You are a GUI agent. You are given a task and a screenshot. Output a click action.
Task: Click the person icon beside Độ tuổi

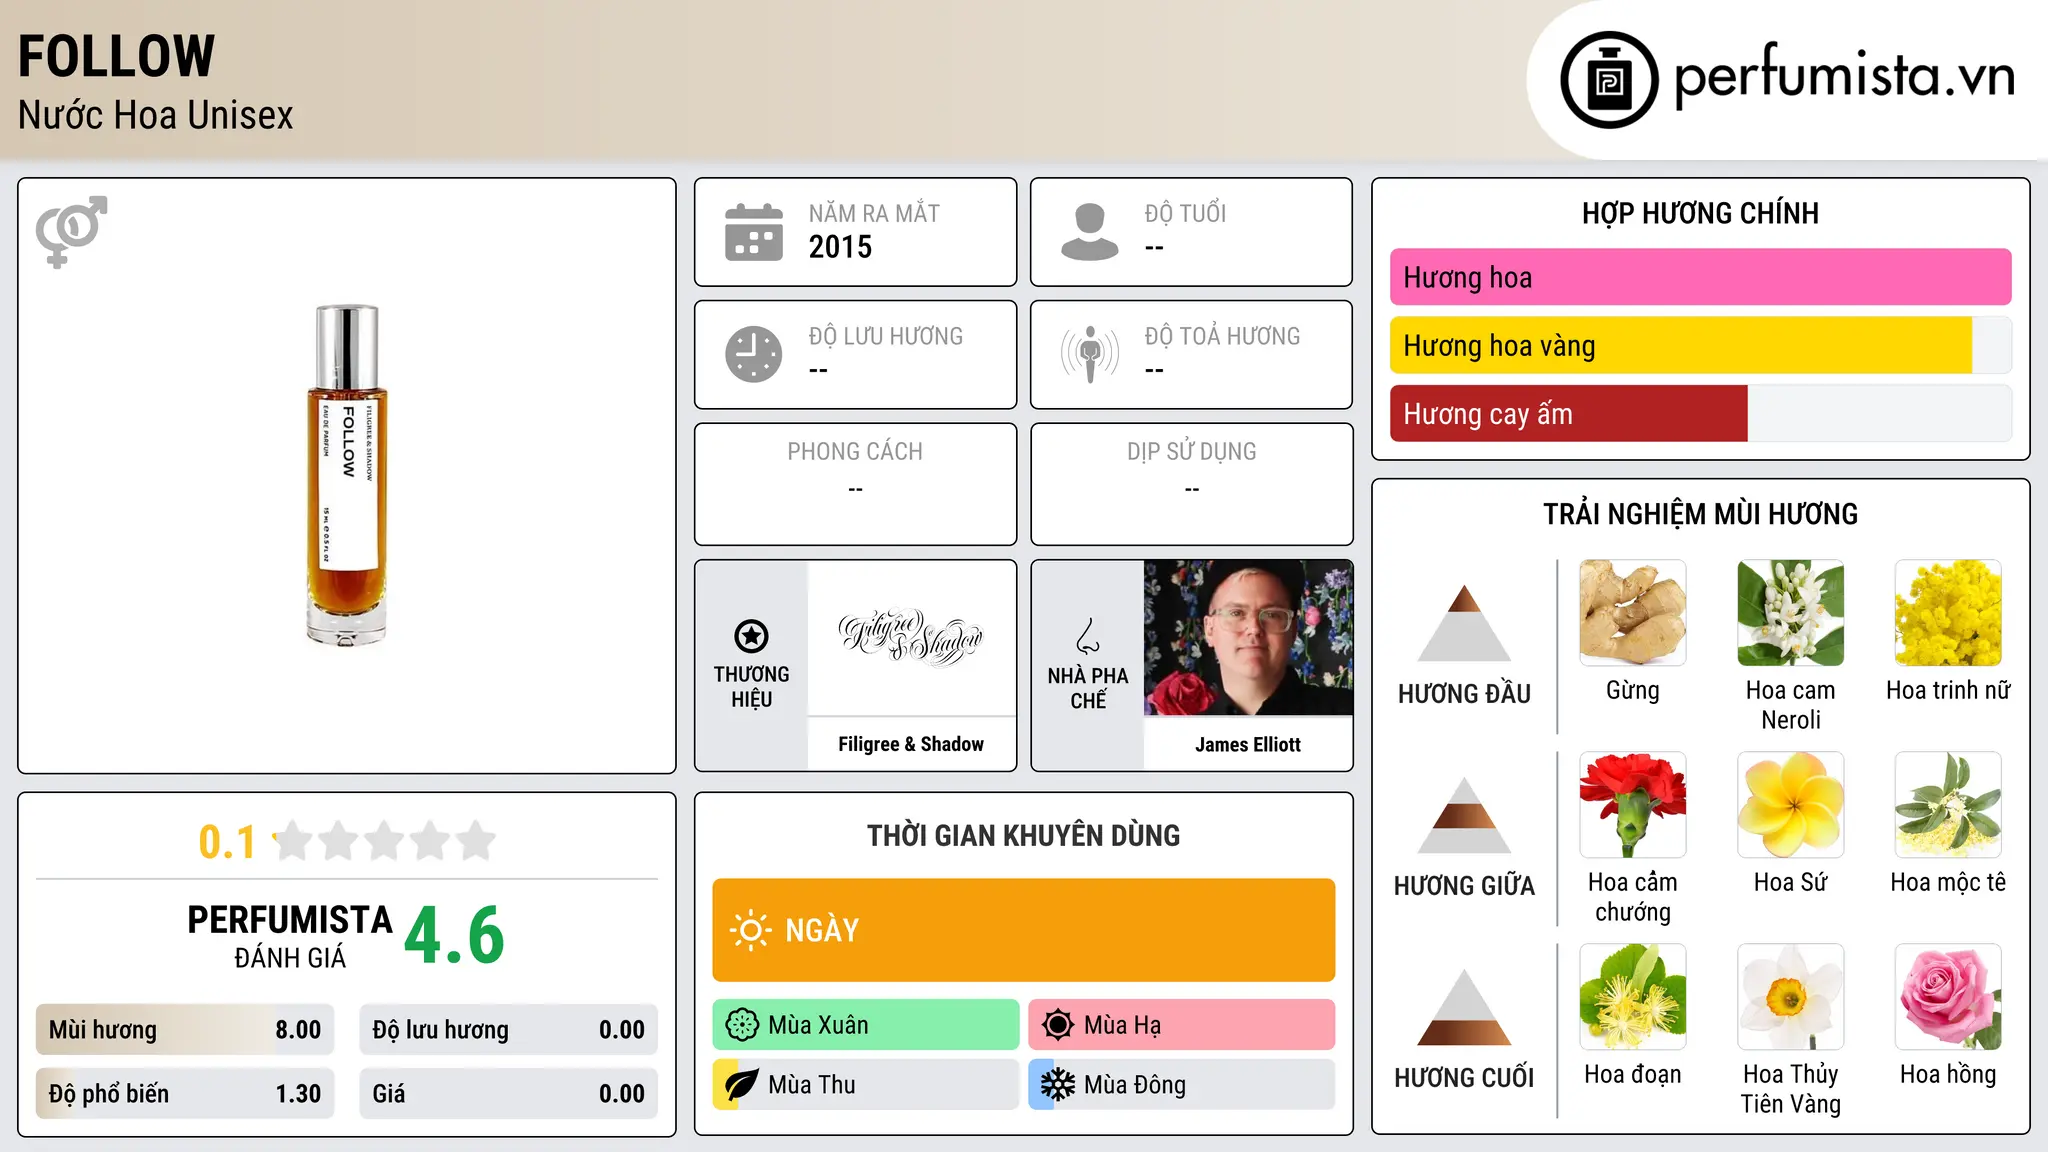click(1090, 232)
